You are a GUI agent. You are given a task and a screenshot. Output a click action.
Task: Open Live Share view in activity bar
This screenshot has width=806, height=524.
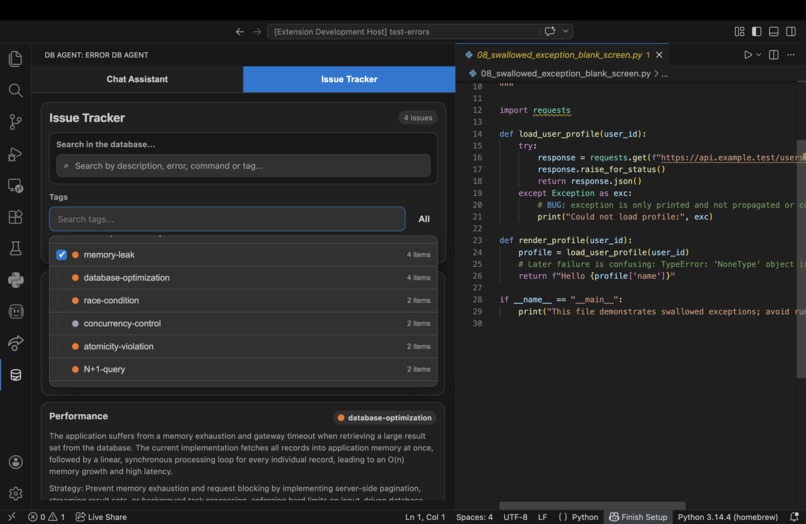coord(15,343)
